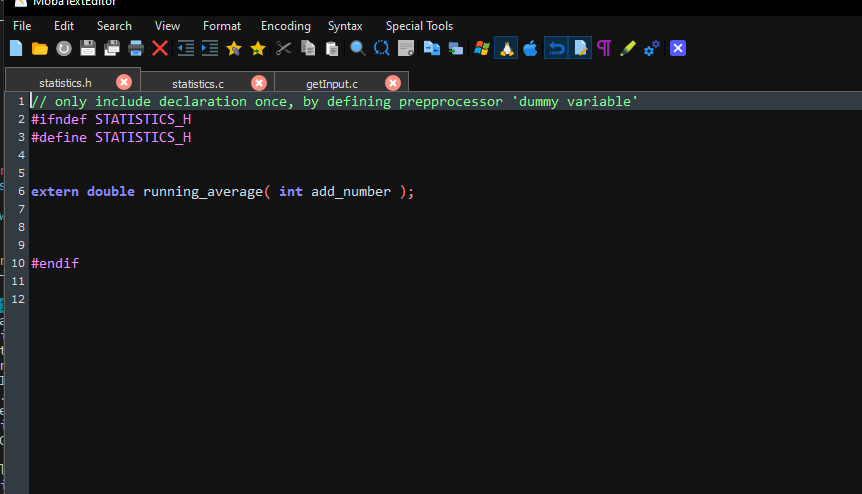Increase indent of selected lines

tap(209, 48)
